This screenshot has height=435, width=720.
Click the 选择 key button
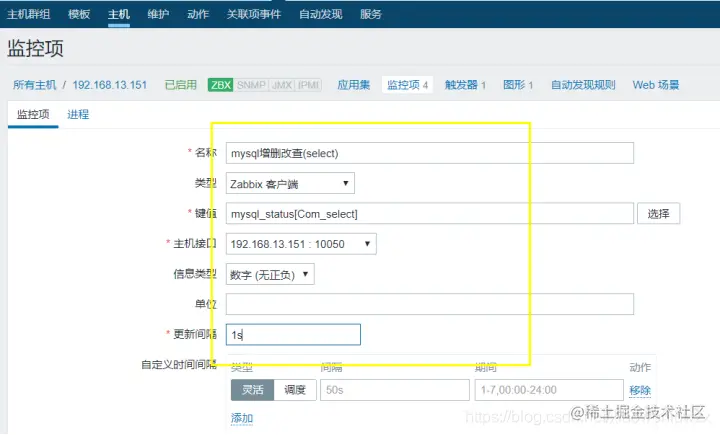658,214
